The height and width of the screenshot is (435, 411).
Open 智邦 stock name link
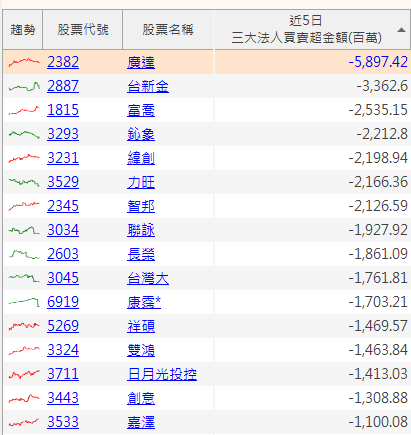click(141, 206)
